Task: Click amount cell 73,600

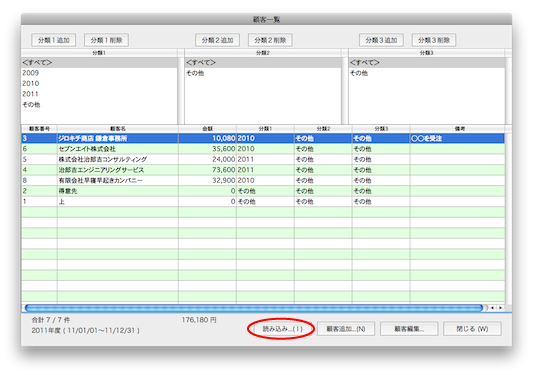Action: [x=207, y=170]
